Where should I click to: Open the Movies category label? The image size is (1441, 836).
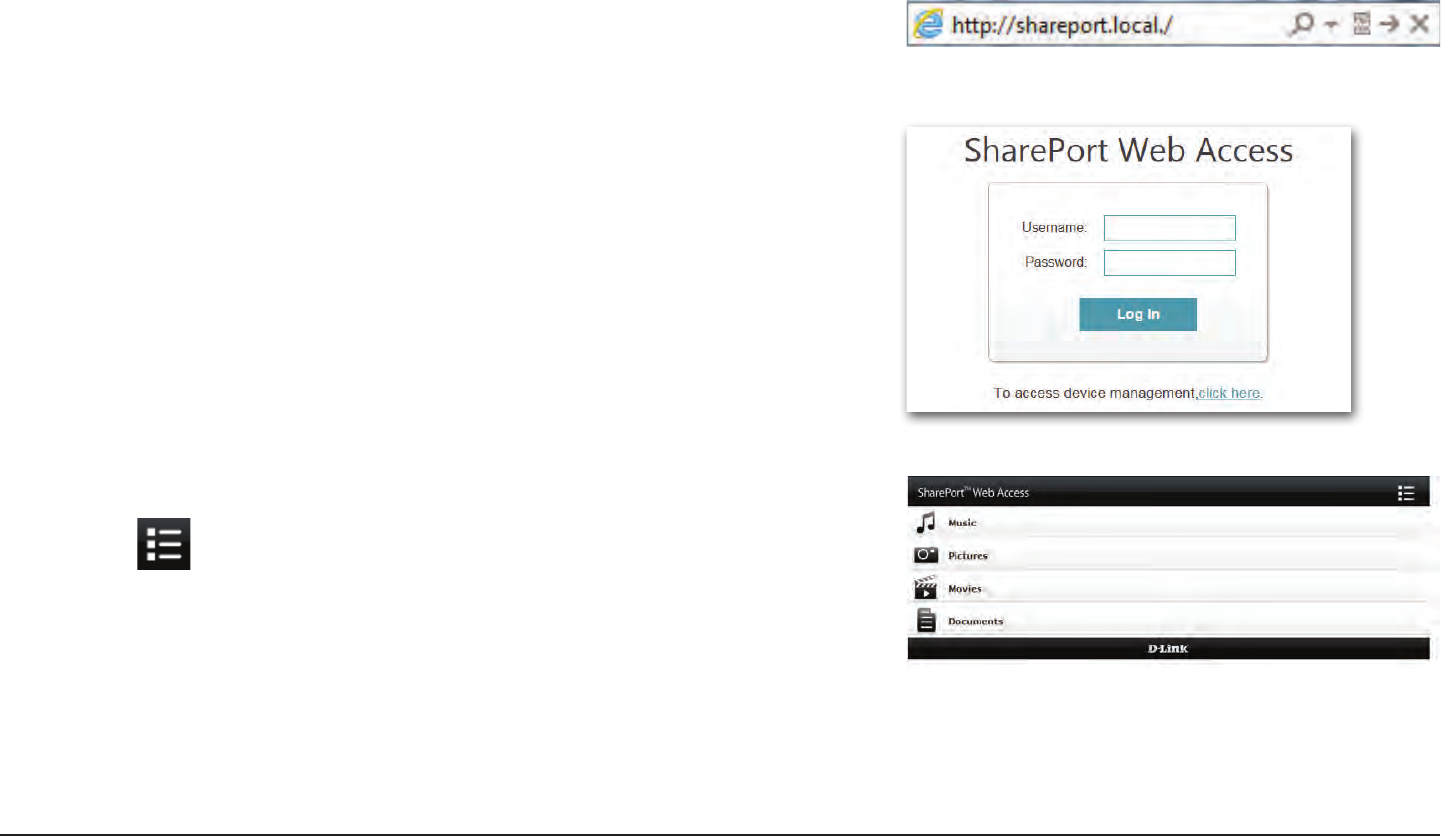point(965,589)
